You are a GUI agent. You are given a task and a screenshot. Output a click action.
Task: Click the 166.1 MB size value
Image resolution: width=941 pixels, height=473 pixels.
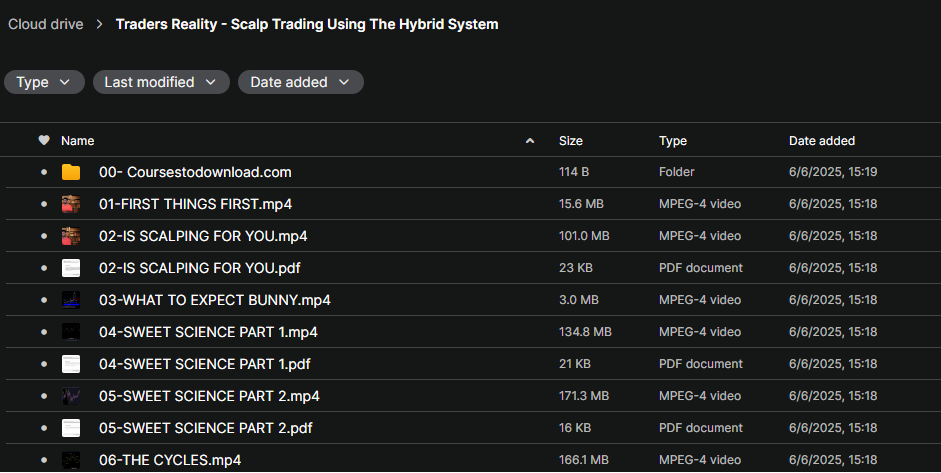pyautogui.click(x=583, y=460)
